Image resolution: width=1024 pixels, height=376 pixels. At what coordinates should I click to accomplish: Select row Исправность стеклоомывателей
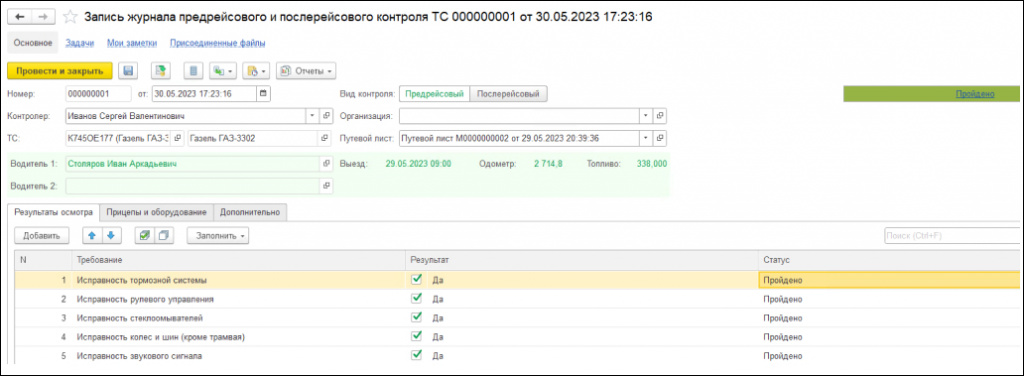[517, 318]
